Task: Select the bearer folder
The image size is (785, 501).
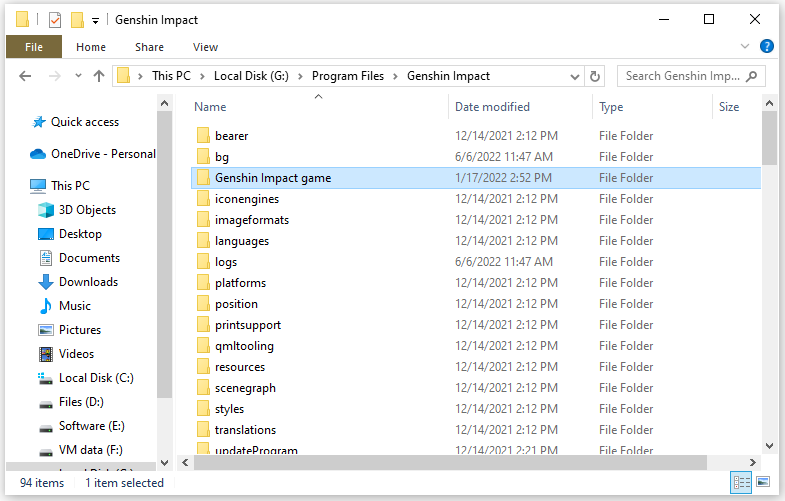Action: coord(476,136)
